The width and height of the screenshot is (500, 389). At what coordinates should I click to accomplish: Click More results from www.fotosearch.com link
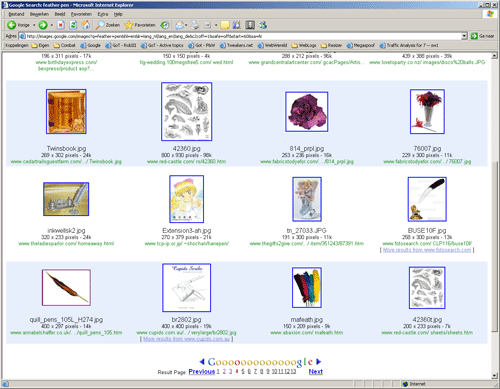point(427,250)
